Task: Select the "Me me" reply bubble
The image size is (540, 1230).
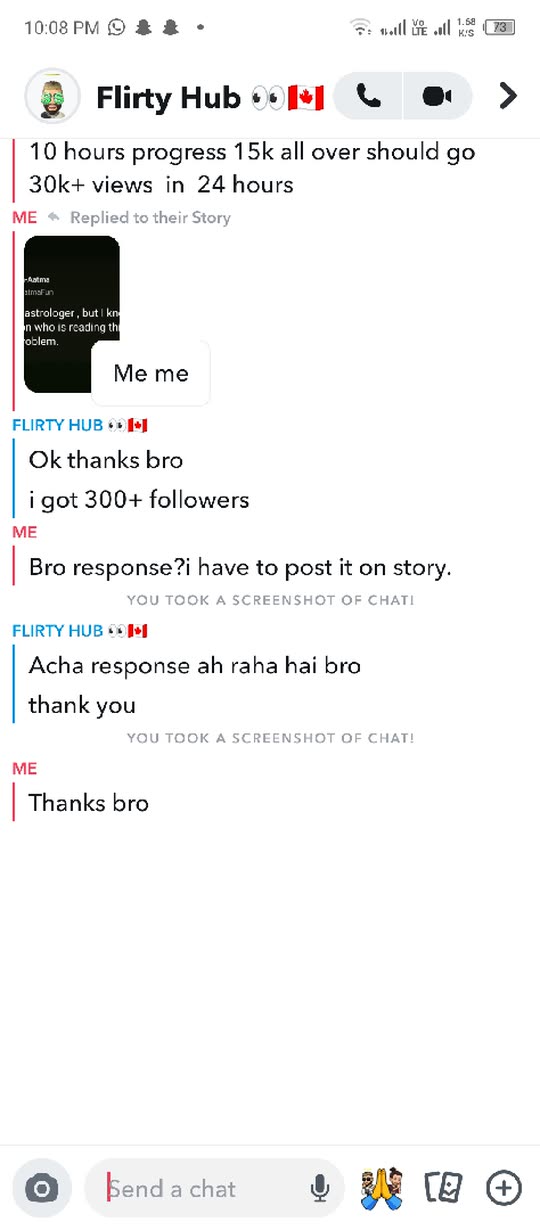Action: click(151, 373)
